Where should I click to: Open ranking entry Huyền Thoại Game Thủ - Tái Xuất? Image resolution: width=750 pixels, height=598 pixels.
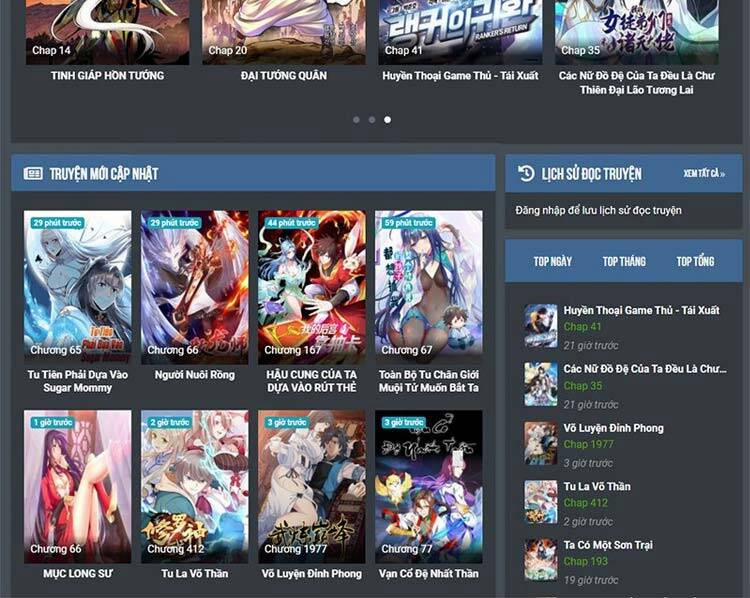(x=641, y=310)
